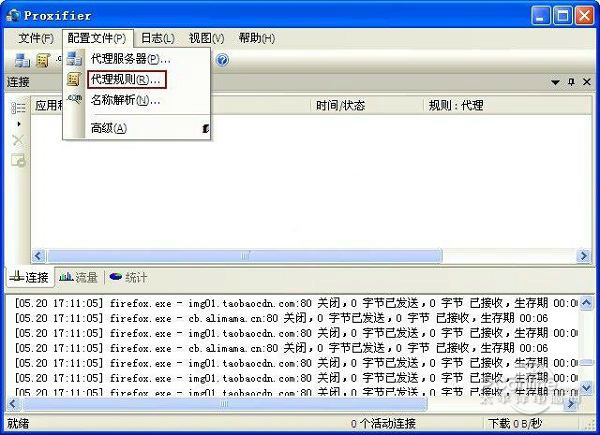This screenshot has width=600, height=435.
Task: Click the gray X icon in connections sidebar
Action: [18, 140]
